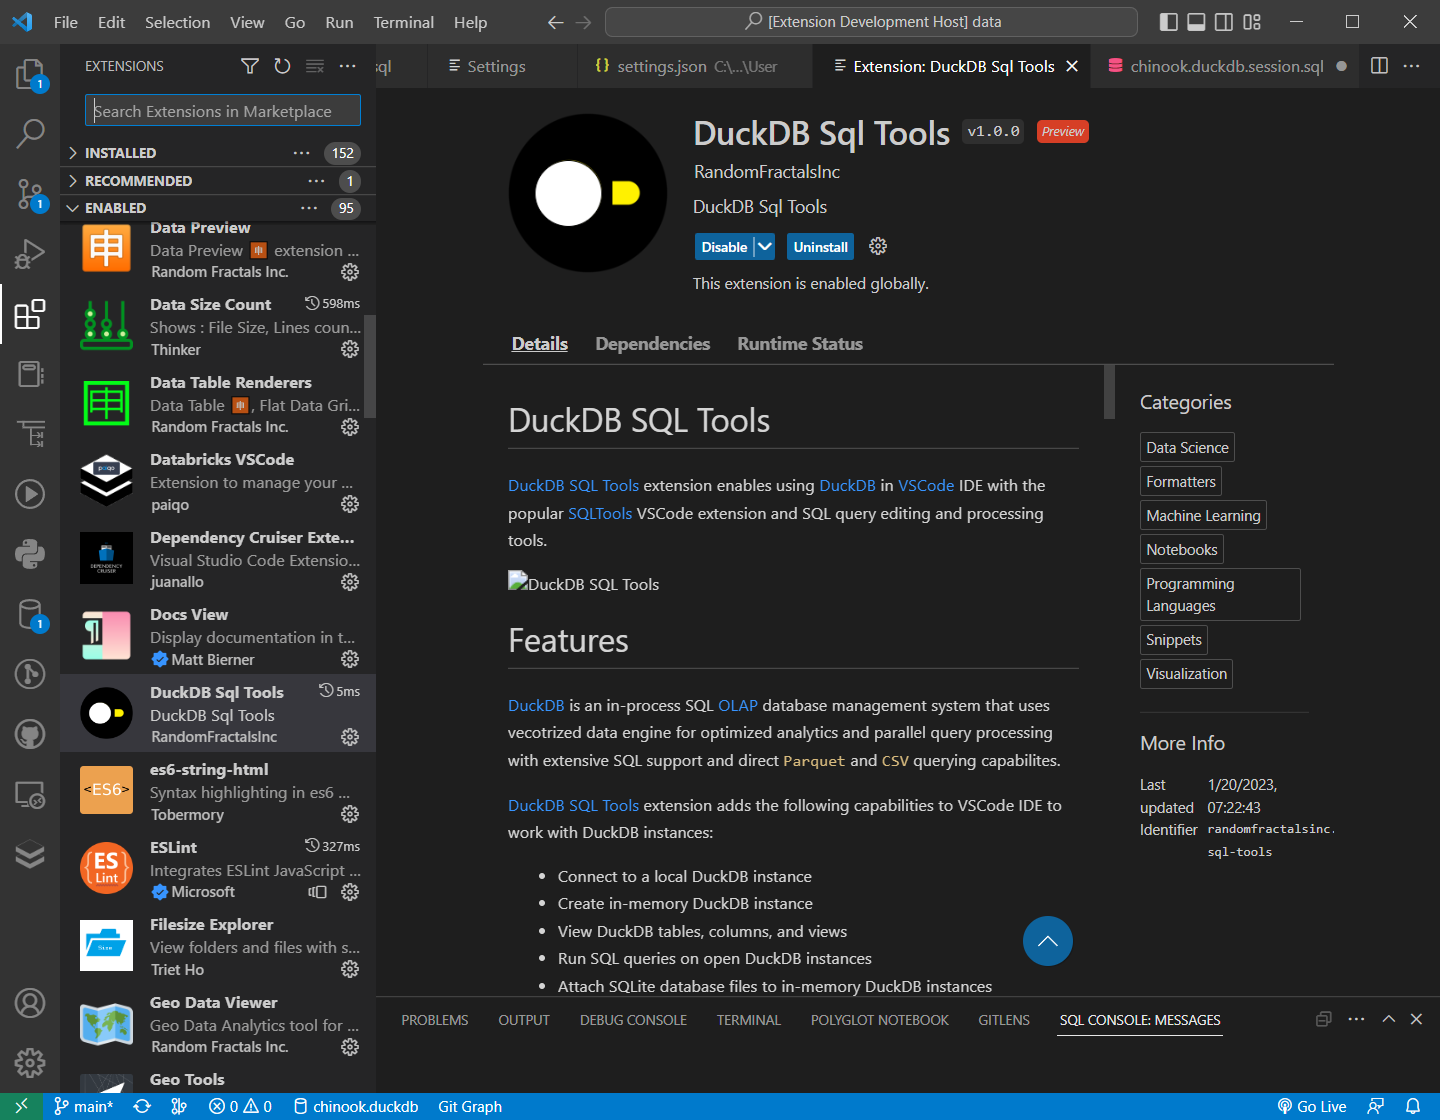The width and height of the screenshot is (1440, 1120).
Task: Synchronize changes in status bar
Action: click(x=142, y=1106)
